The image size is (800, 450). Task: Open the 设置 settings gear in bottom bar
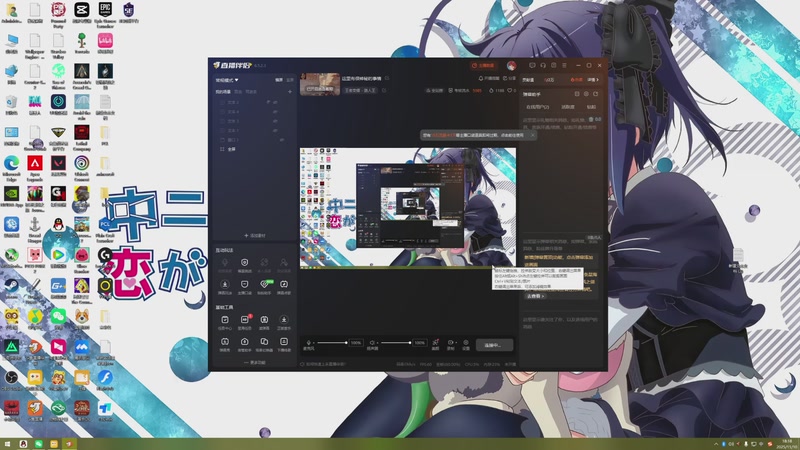[x=466, y=345]
